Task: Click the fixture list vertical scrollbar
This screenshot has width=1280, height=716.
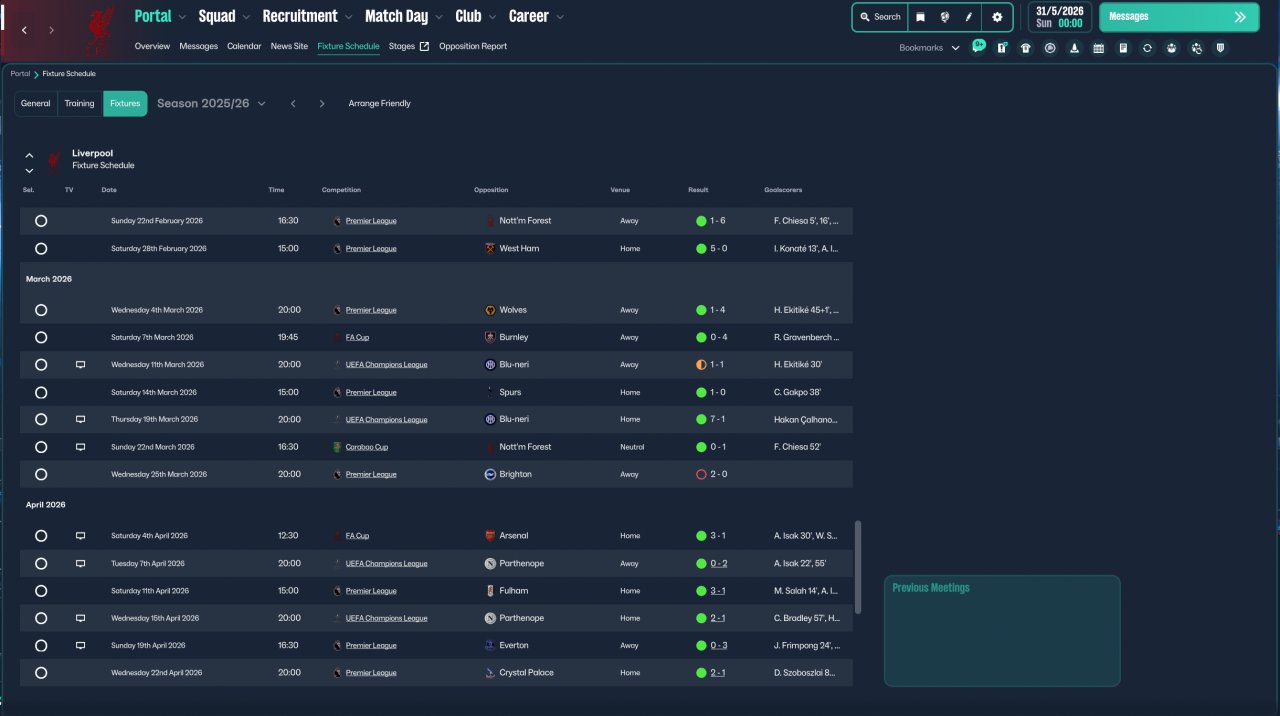Action: (x=857, y=566)
